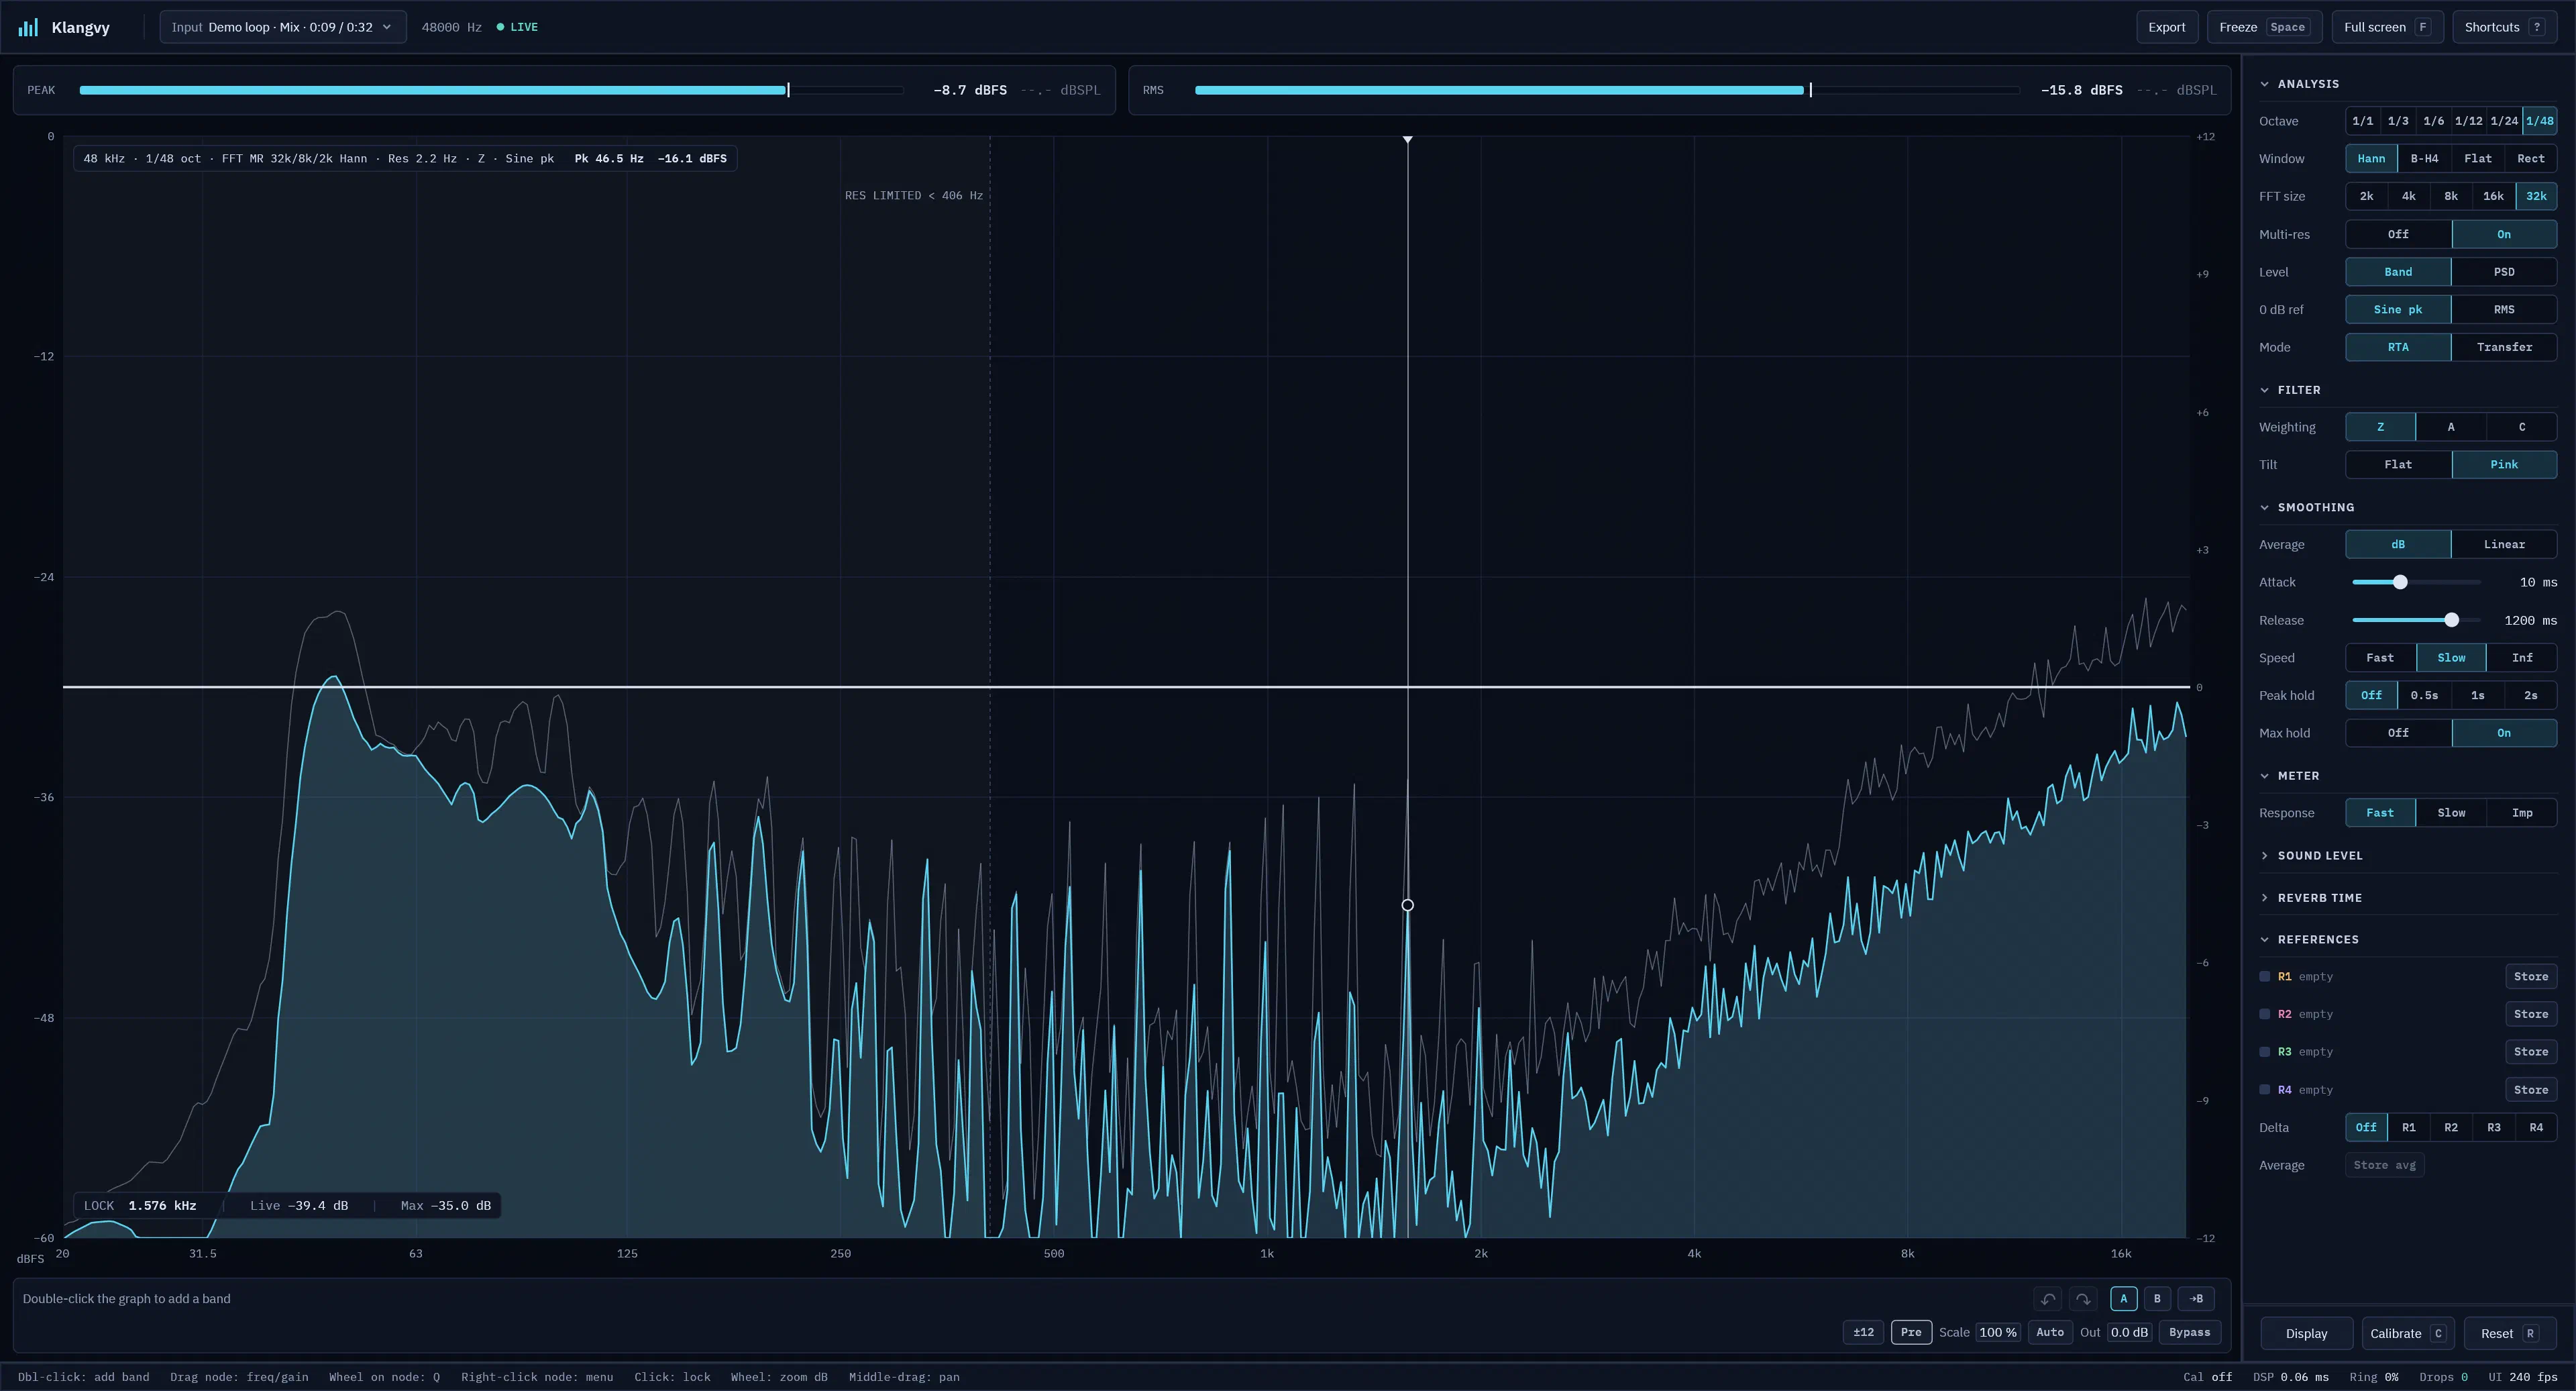Image resolution: width=2576 pixels, height=1391 pixels.
Task: Switch Mode to Transfer
Action: (x=2504, y=347)
